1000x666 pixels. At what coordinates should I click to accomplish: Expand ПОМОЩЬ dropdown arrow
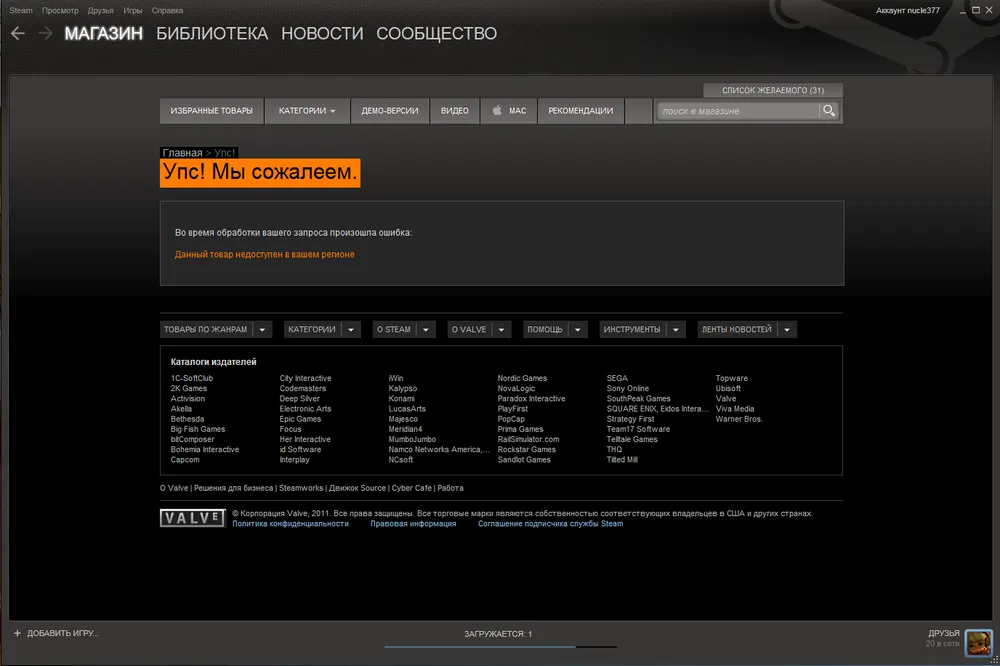click(577, 329)
